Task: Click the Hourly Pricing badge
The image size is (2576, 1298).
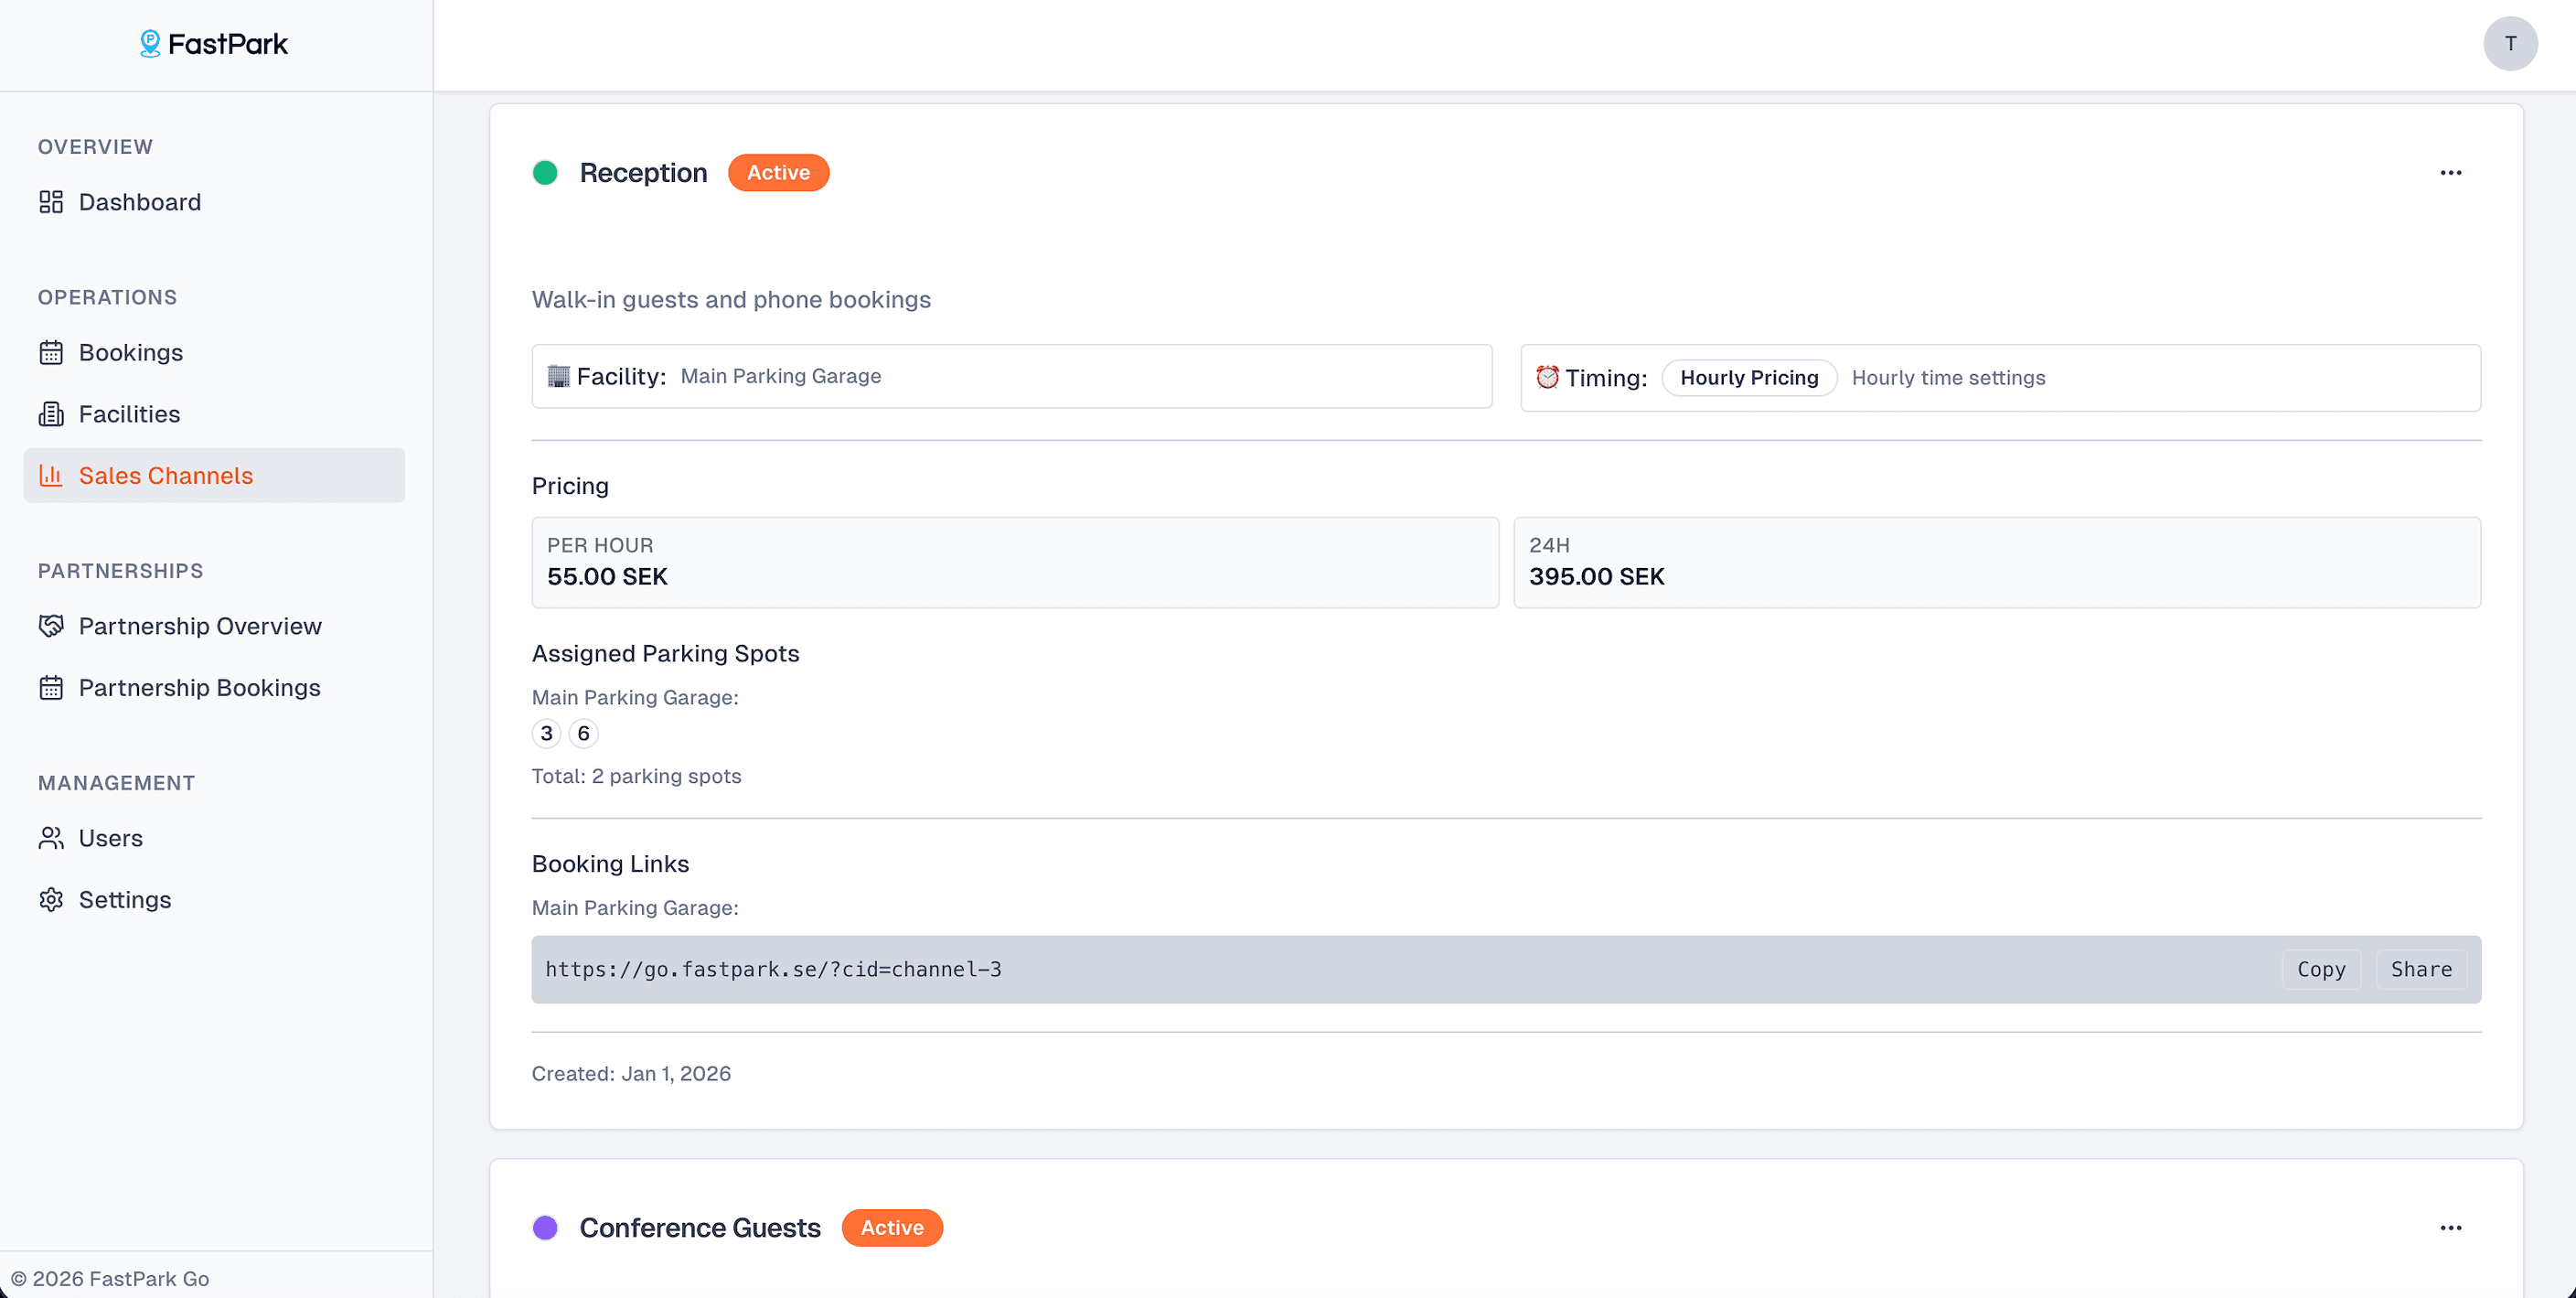Action: tap(1748, 378)
